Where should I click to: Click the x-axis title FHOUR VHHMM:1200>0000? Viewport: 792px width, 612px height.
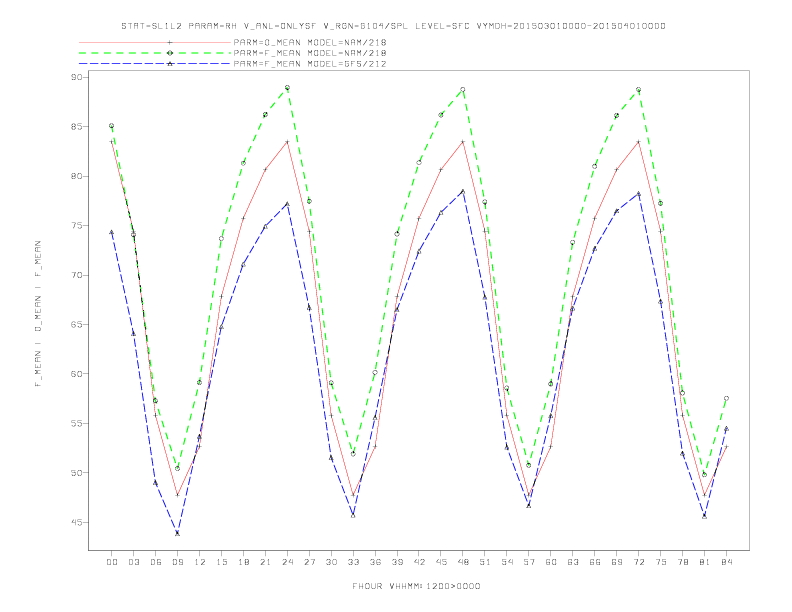[416, 586]
